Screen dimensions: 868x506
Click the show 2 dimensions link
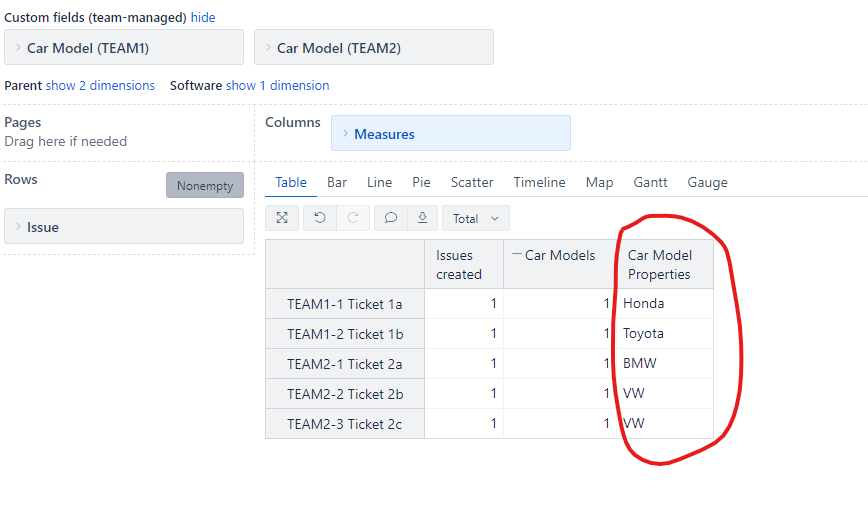click(100, 85)
